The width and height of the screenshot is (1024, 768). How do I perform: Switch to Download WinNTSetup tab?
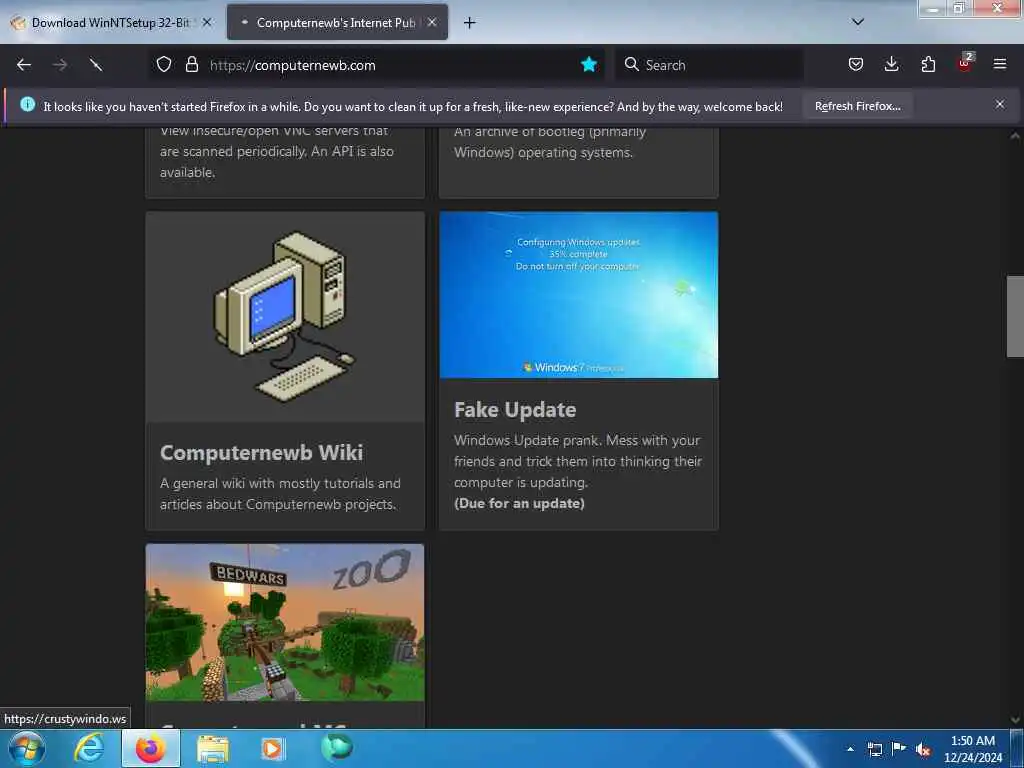112,23
